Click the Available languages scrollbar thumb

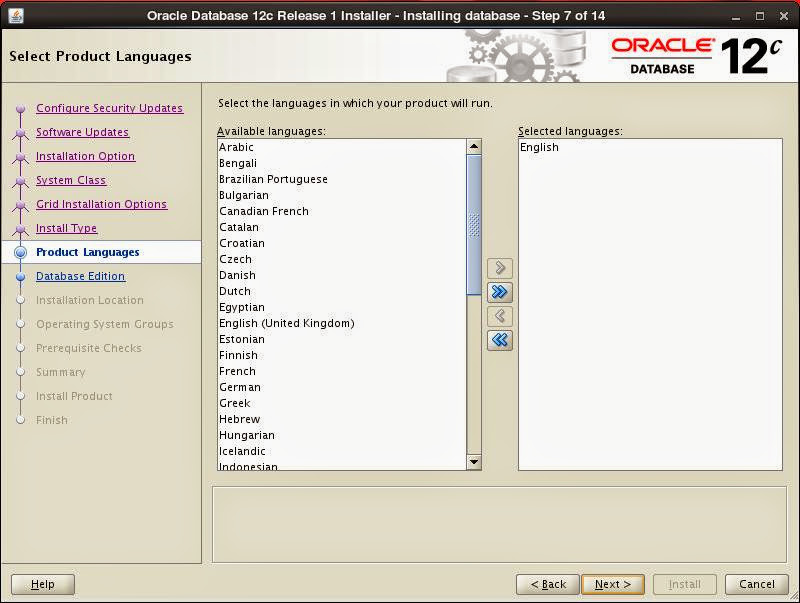click(x=474, y=224)
